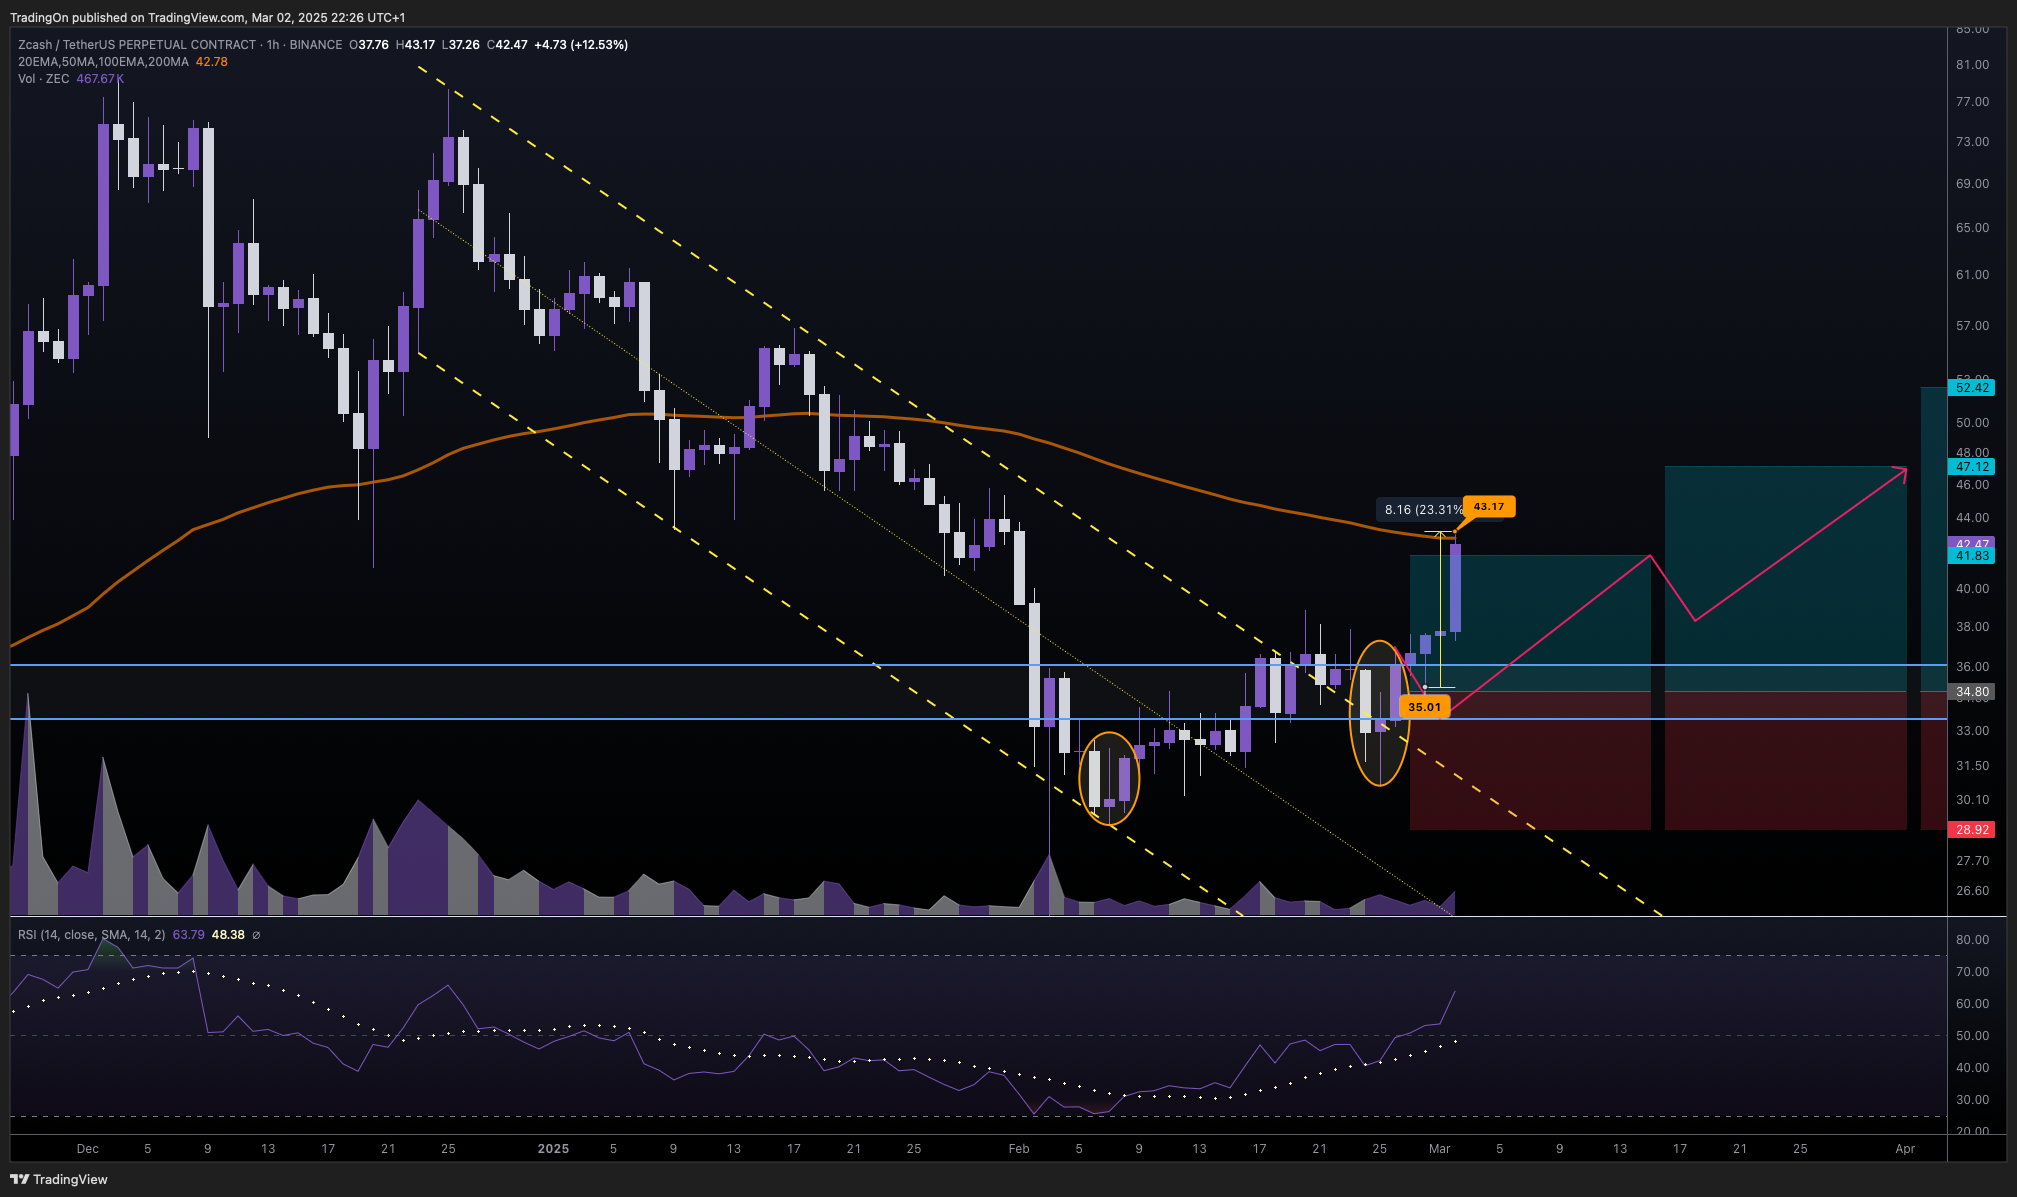
Task: Click the 50.00 RSI scale value
Action: click(x=1972, y=1036)
